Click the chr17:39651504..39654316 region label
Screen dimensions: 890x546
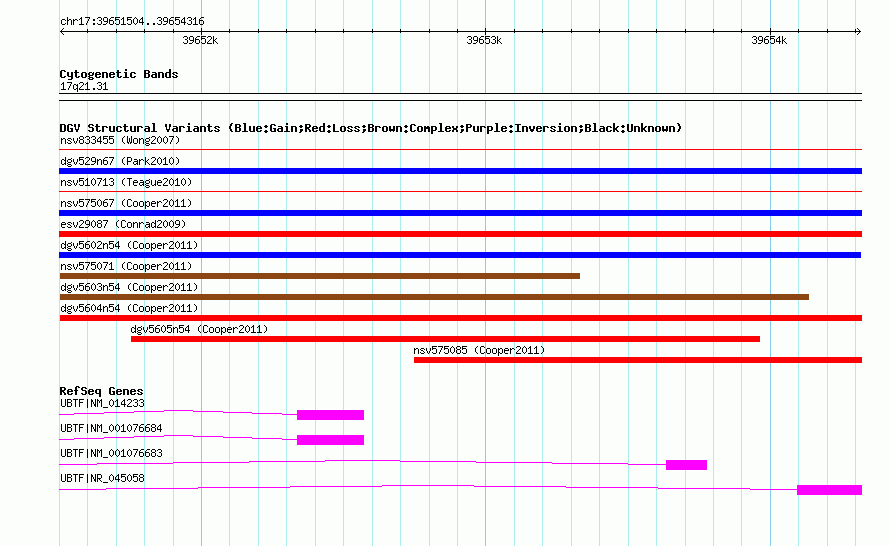click(132, 21)
